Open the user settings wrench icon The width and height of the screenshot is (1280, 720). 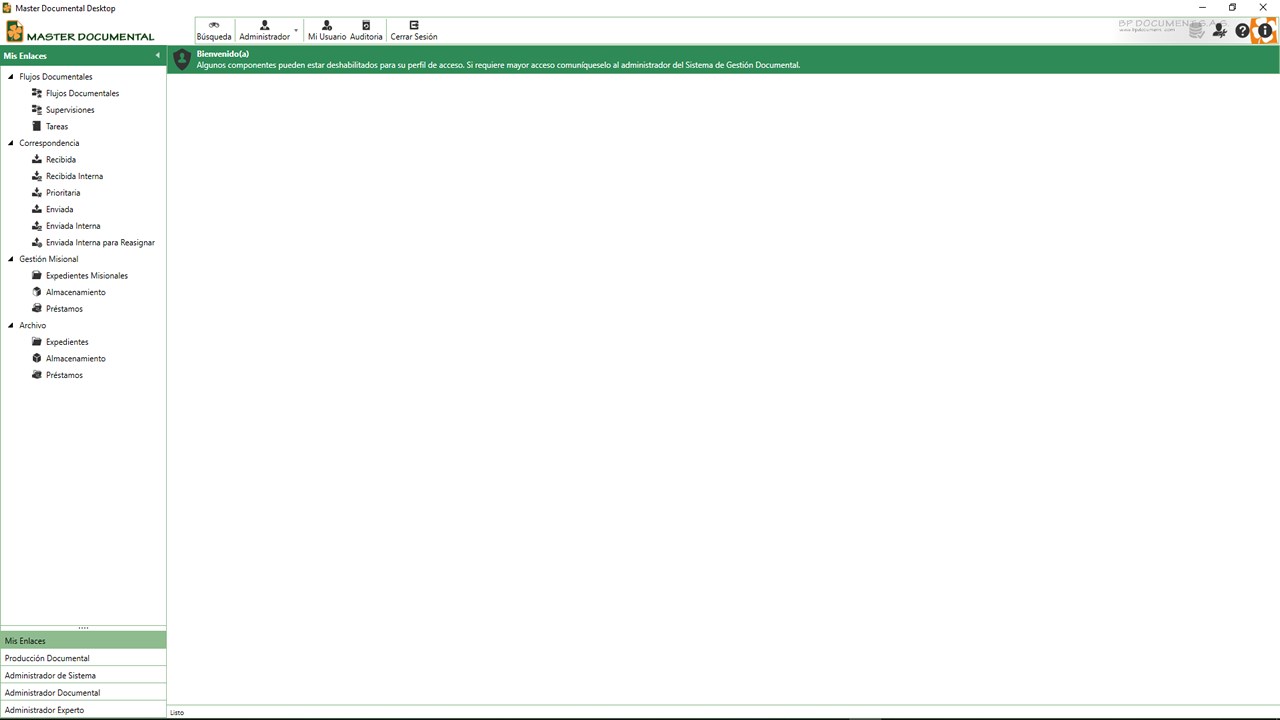[1220, 31]
